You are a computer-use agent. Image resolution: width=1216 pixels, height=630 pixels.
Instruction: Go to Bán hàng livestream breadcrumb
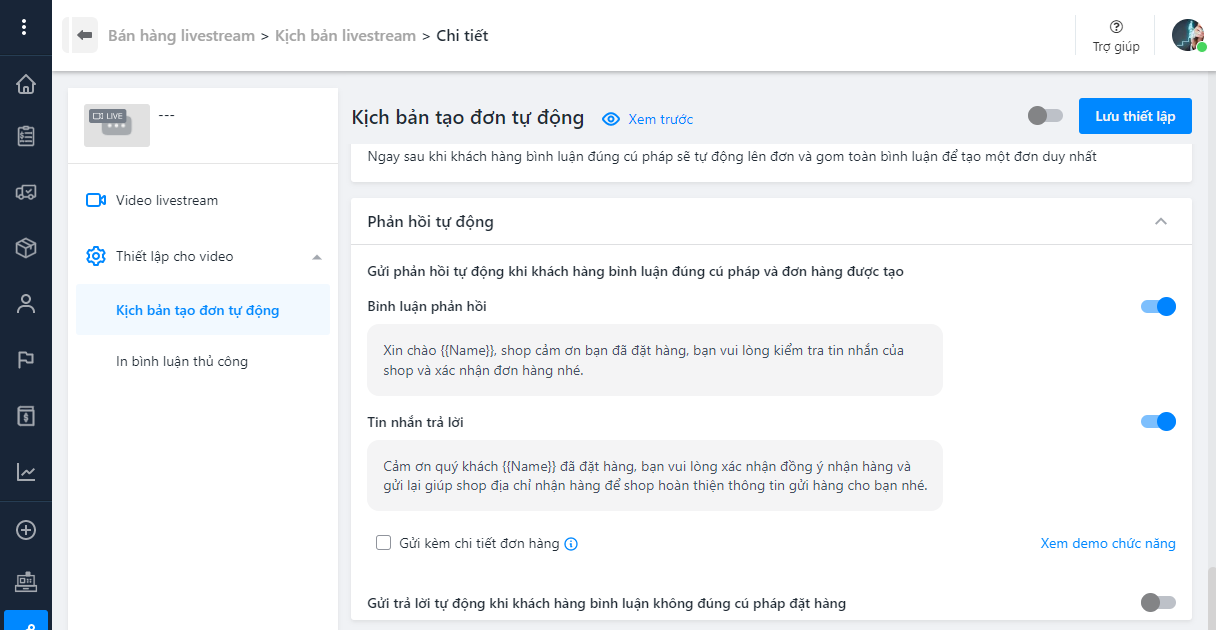(x=181, y=35)
